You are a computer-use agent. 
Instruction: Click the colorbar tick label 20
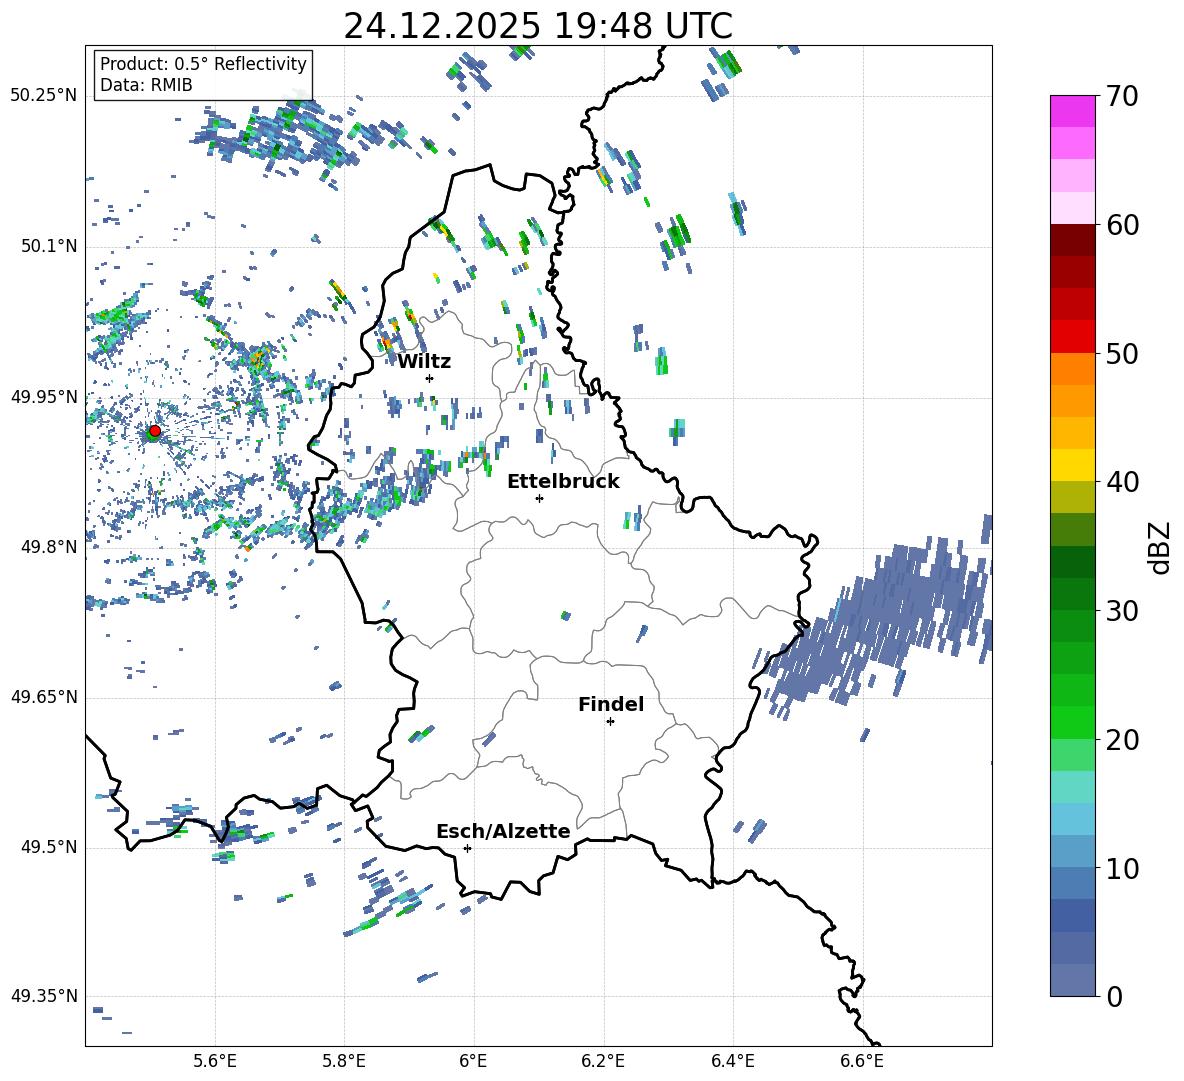tap(1122, 740)
